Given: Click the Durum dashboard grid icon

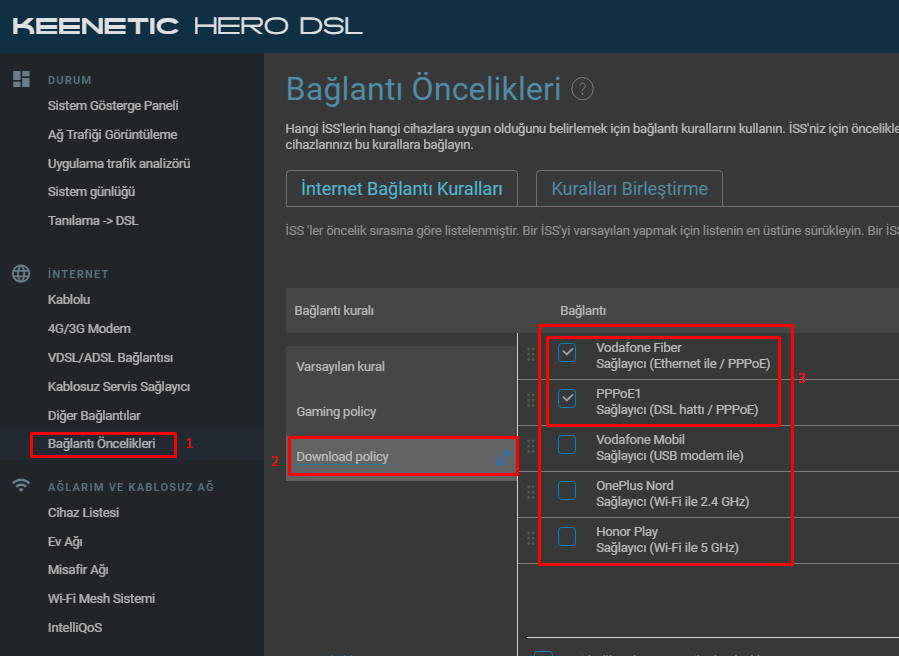Looking at the screenshot, I should coord(21,79).
